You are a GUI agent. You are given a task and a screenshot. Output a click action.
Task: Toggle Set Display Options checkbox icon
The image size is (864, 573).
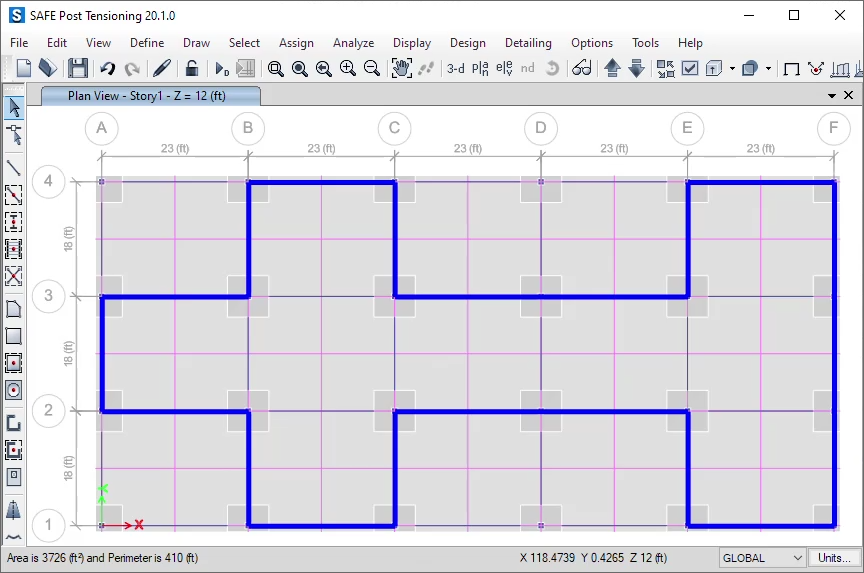click(x=690, y=68)
